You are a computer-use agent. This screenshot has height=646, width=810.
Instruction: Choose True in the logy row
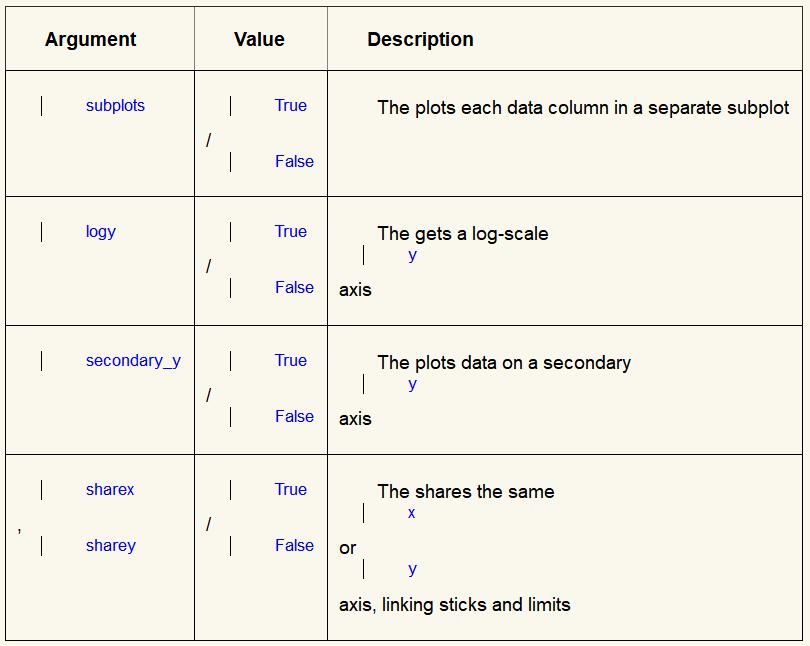[x=291, y=232]
